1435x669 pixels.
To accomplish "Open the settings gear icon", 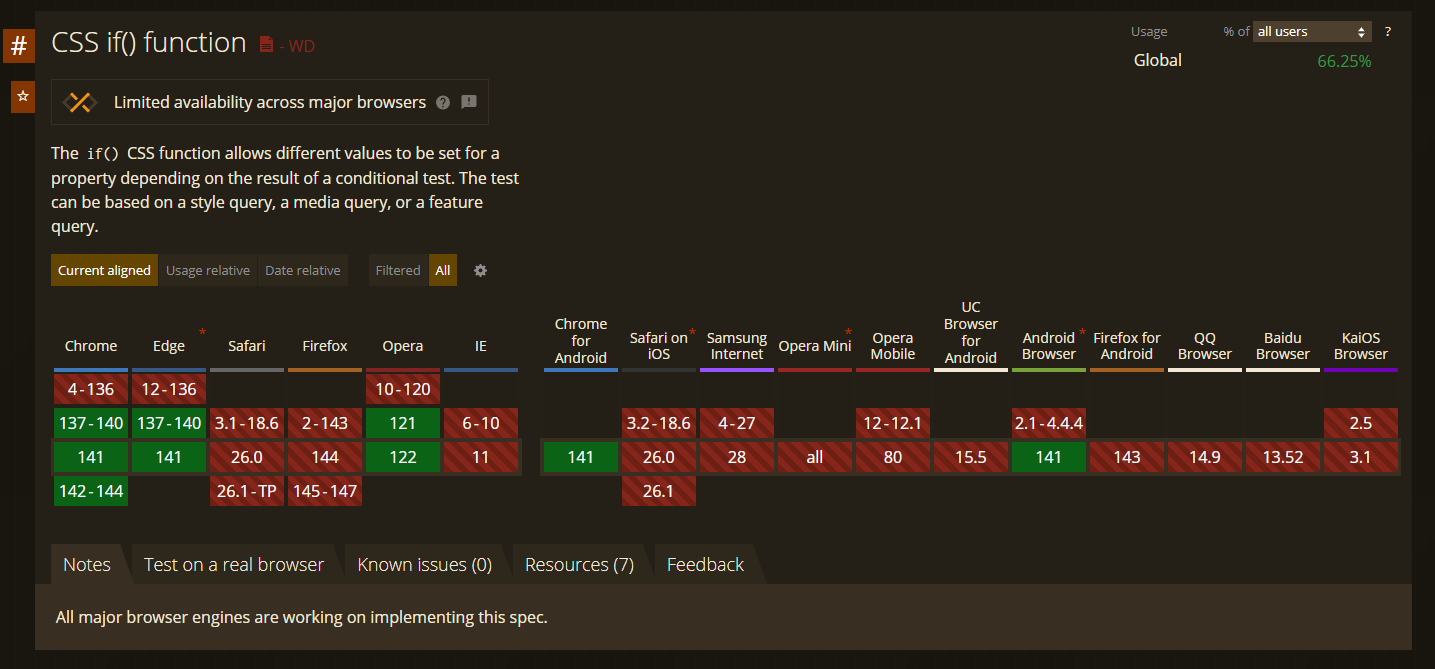I will (x=480, y=270).
